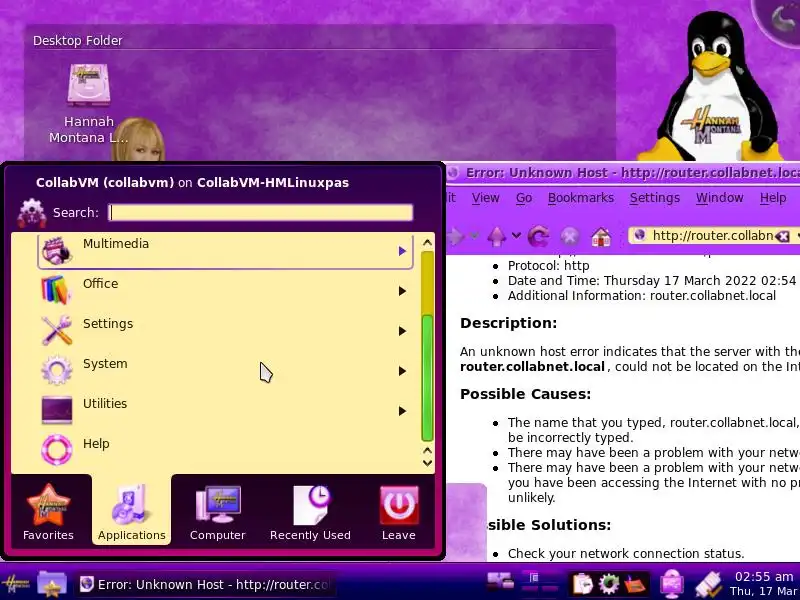Click the Office books icon
The width and height of the screenshot is (800, 600).
coord(56,290)
